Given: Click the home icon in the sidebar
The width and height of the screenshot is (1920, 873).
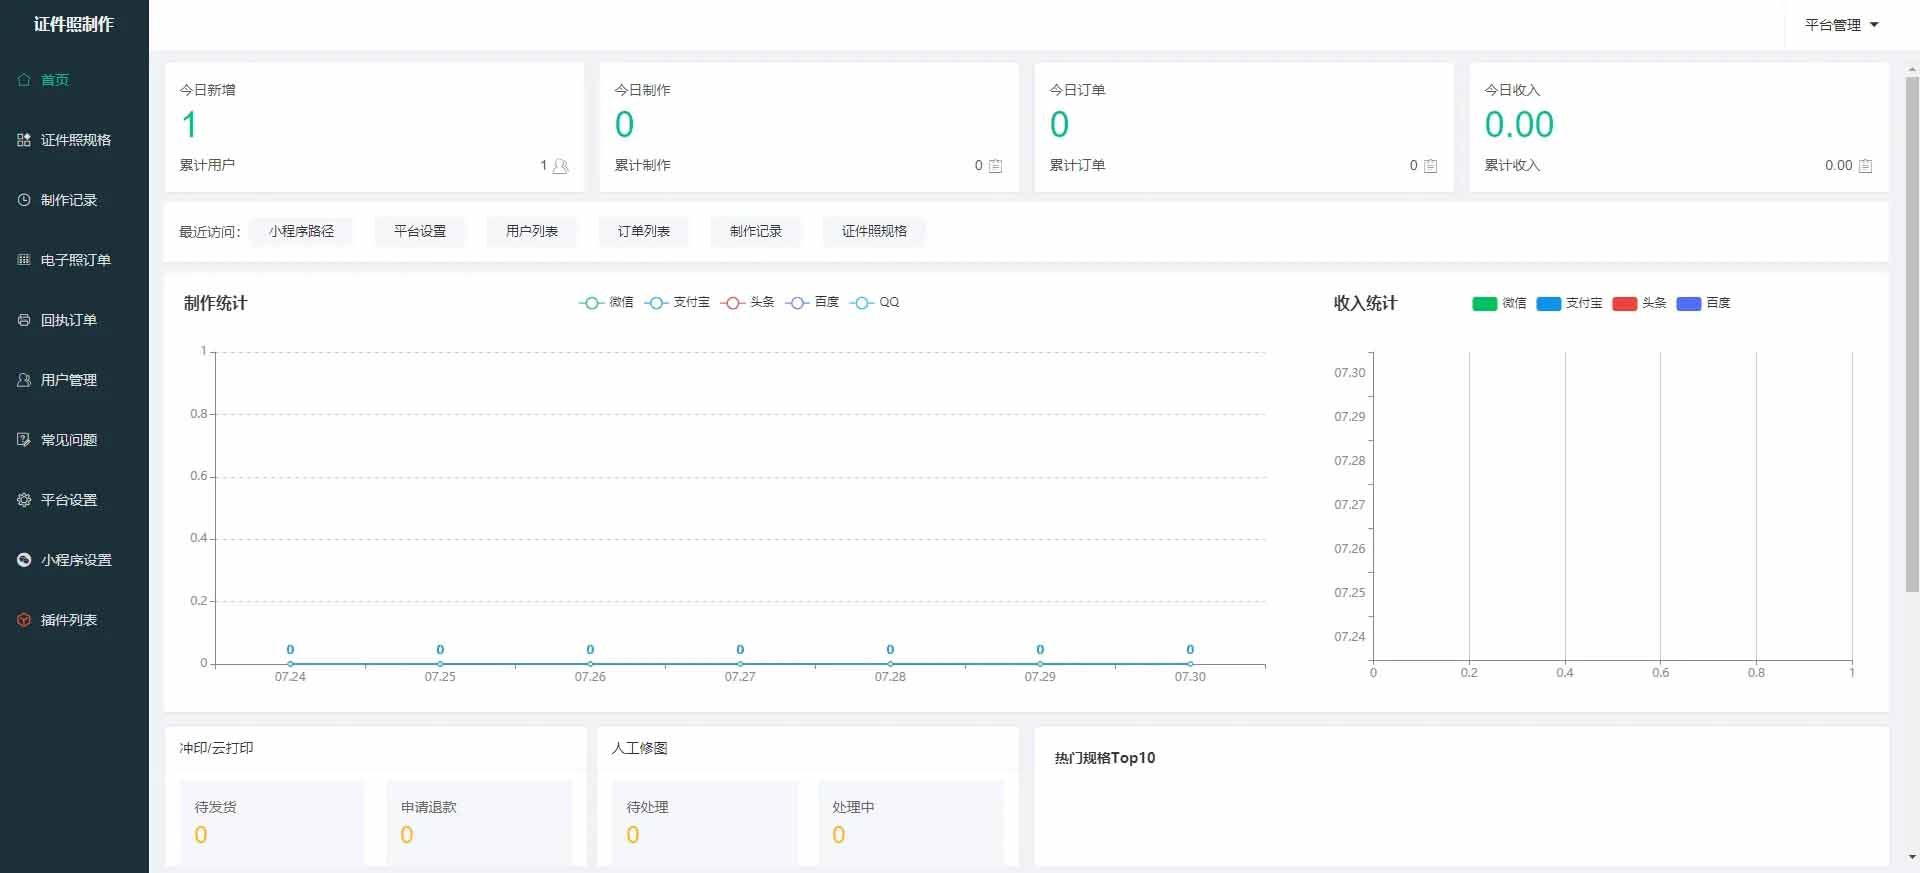Looking at the screenshot, I should pyautogui.click(x=24, y=80).
